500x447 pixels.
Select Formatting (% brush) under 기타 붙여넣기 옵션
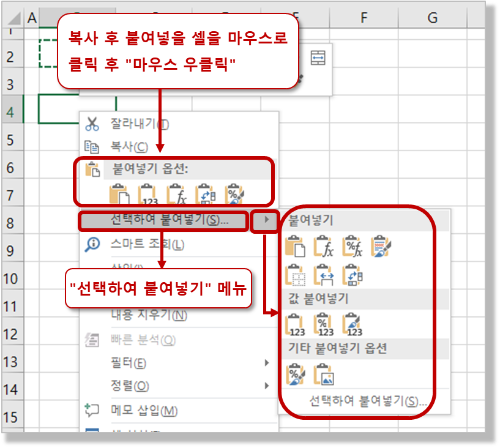(295, 375)
